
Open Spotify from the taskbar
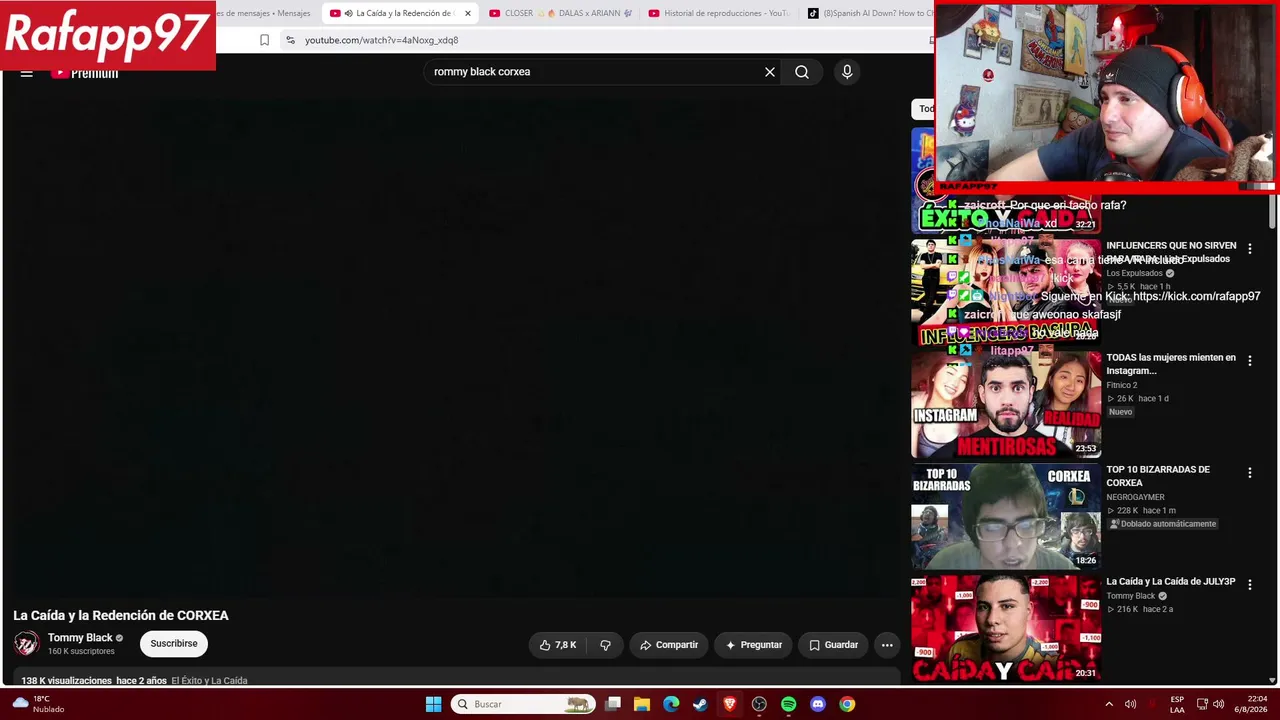[788, 704]
